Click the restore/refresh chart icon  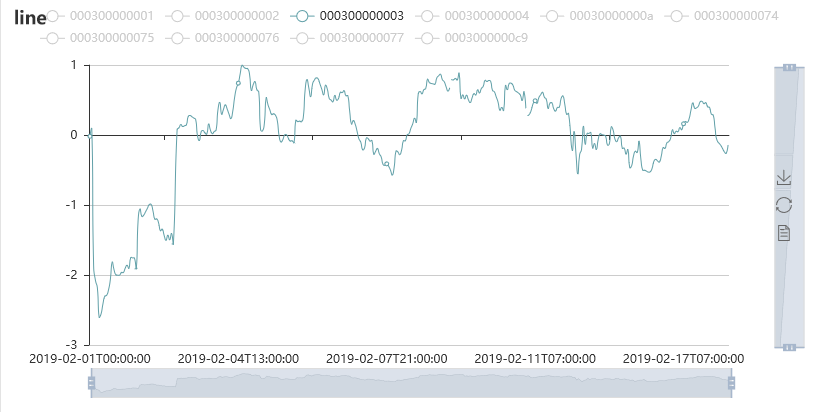coord(784,205)
